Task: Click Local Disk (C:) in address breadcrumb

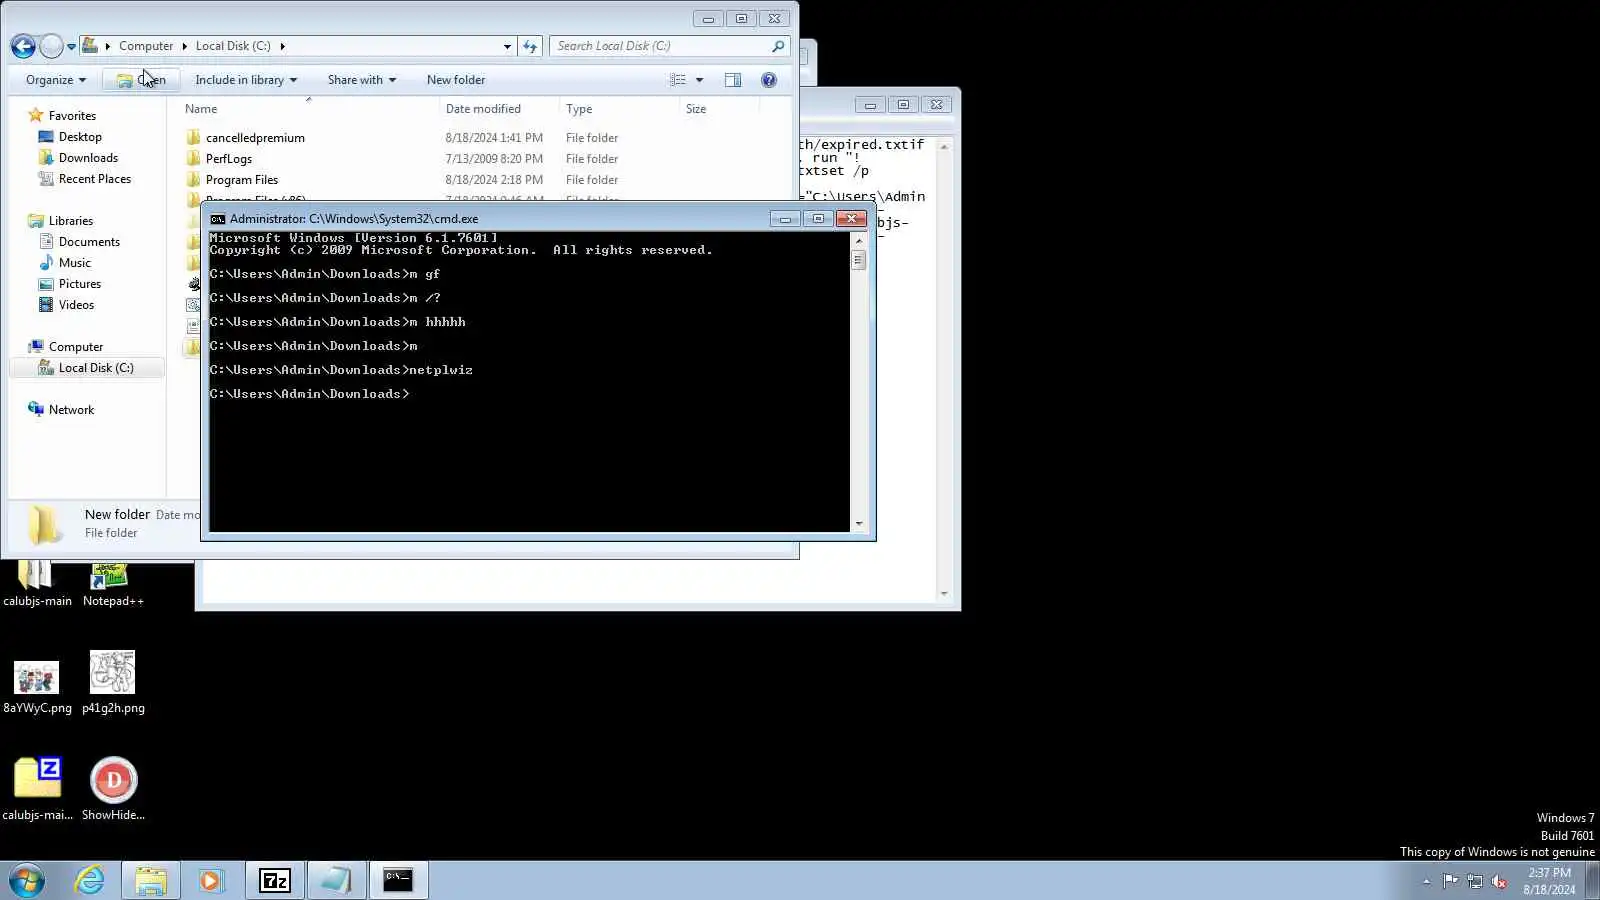Action: [233, 46]
